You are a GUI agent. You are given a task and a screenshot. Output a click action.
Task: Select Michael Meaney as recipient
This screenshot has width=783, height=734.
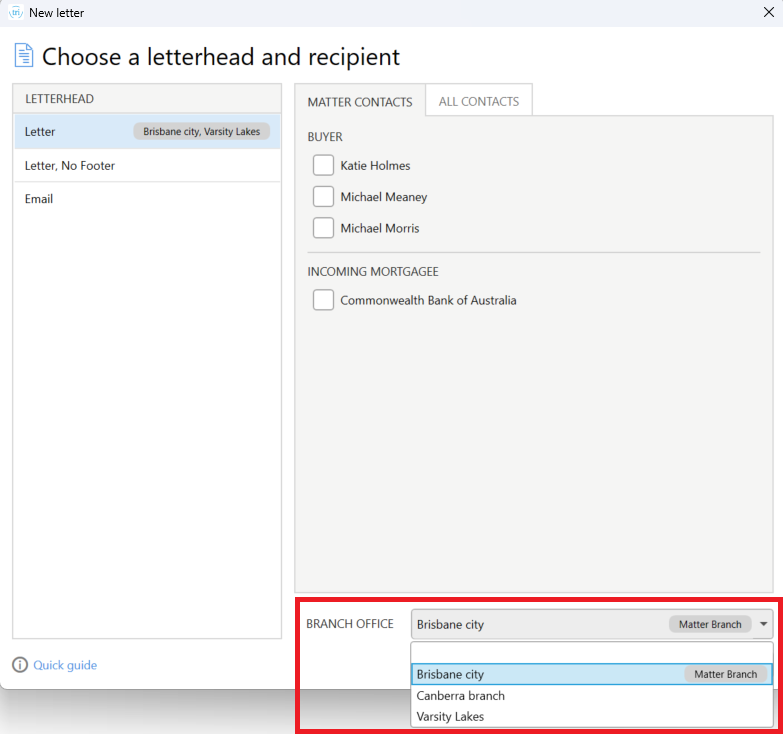pos(323,197)
